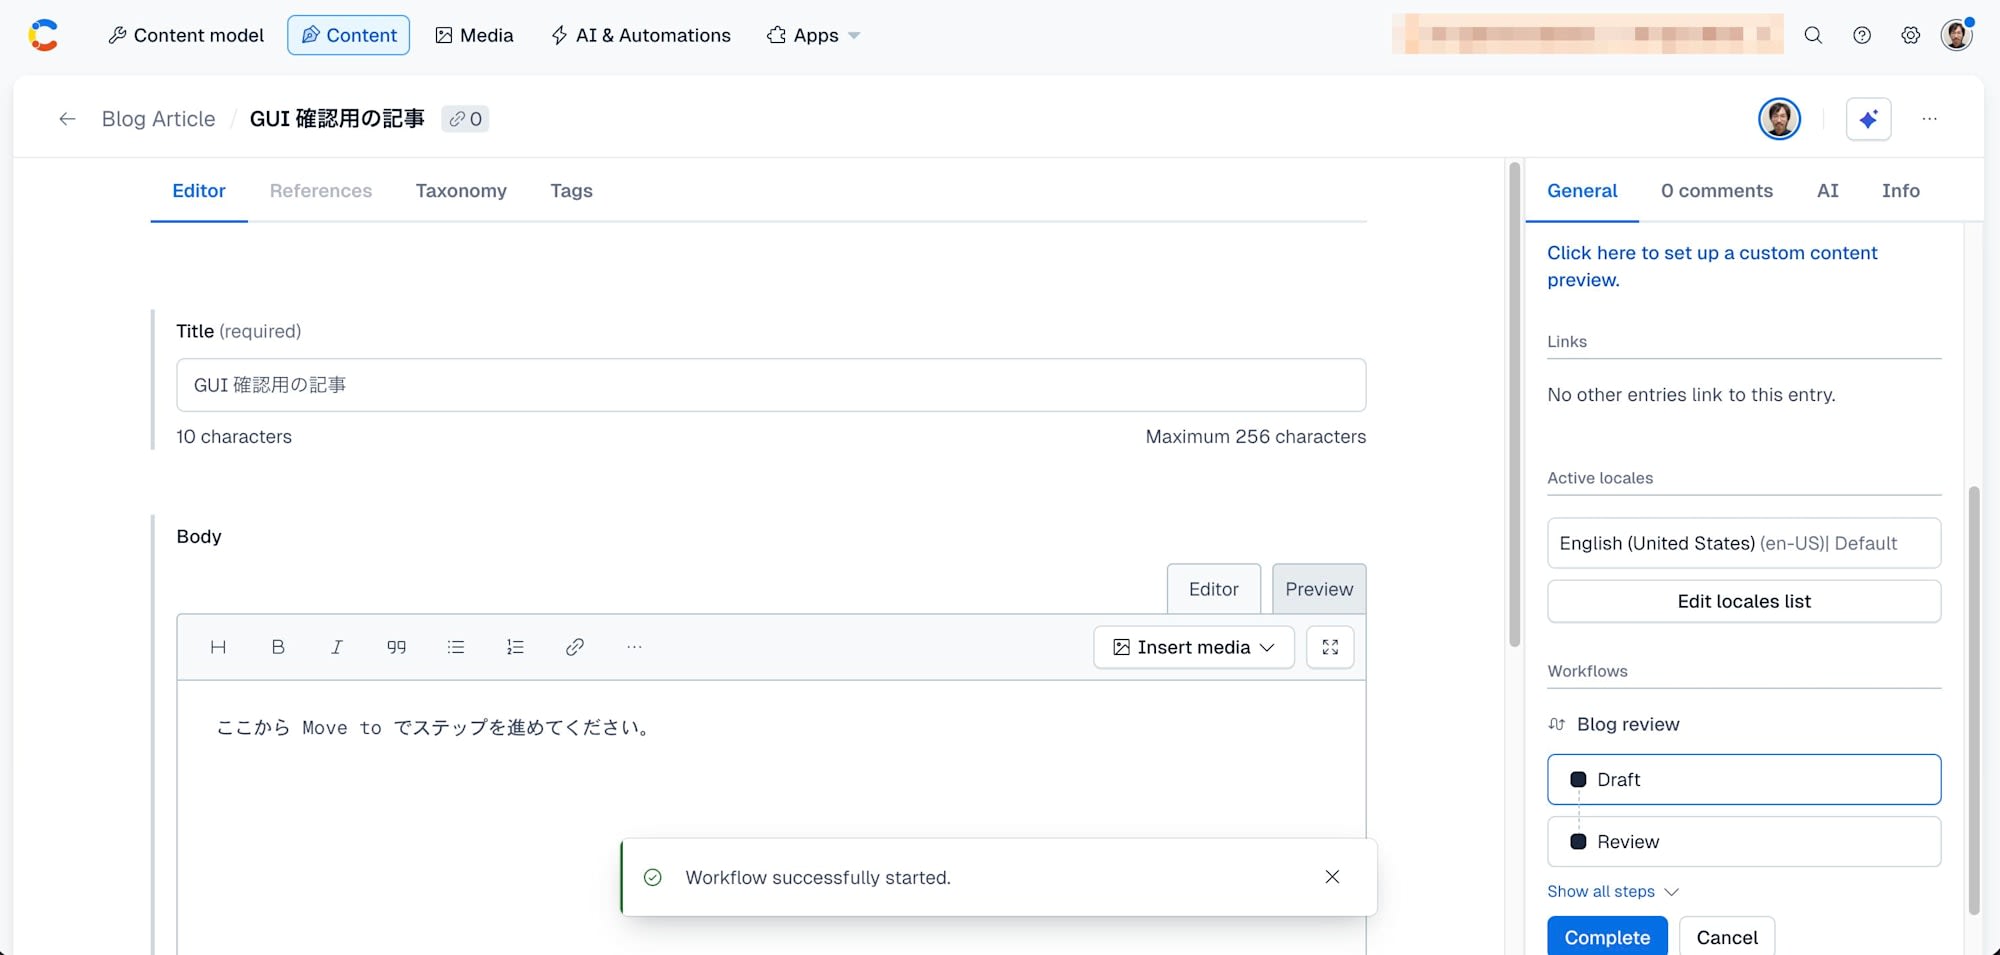Insert an unordered bullet list
2000x955 pixels.
coord(456,647)
